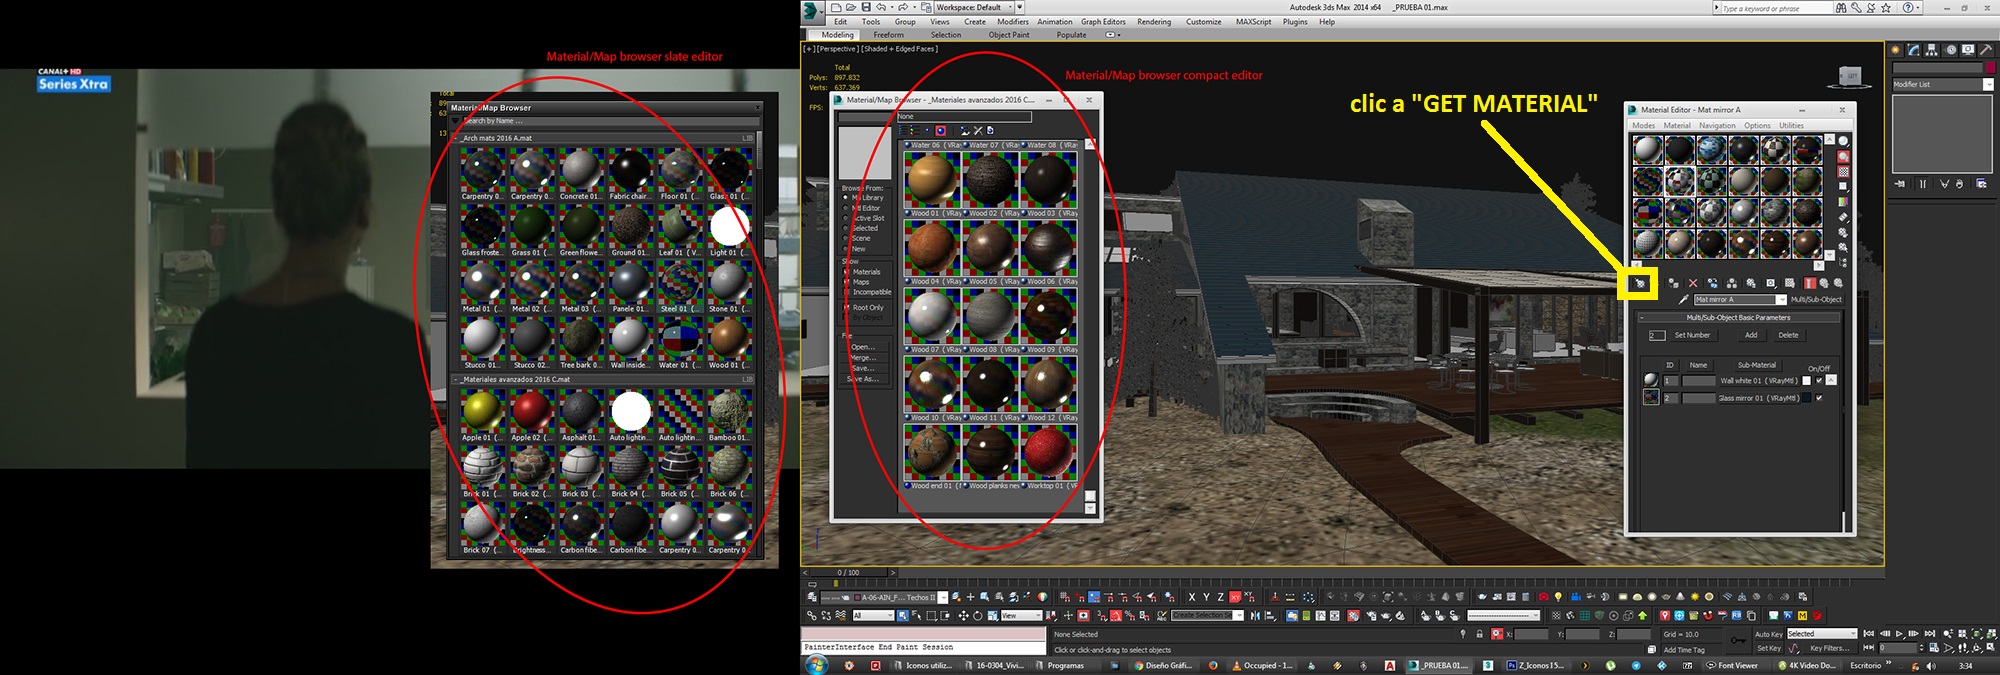
Task: Click the Select and Link chain icon
Action: (812, 615)
